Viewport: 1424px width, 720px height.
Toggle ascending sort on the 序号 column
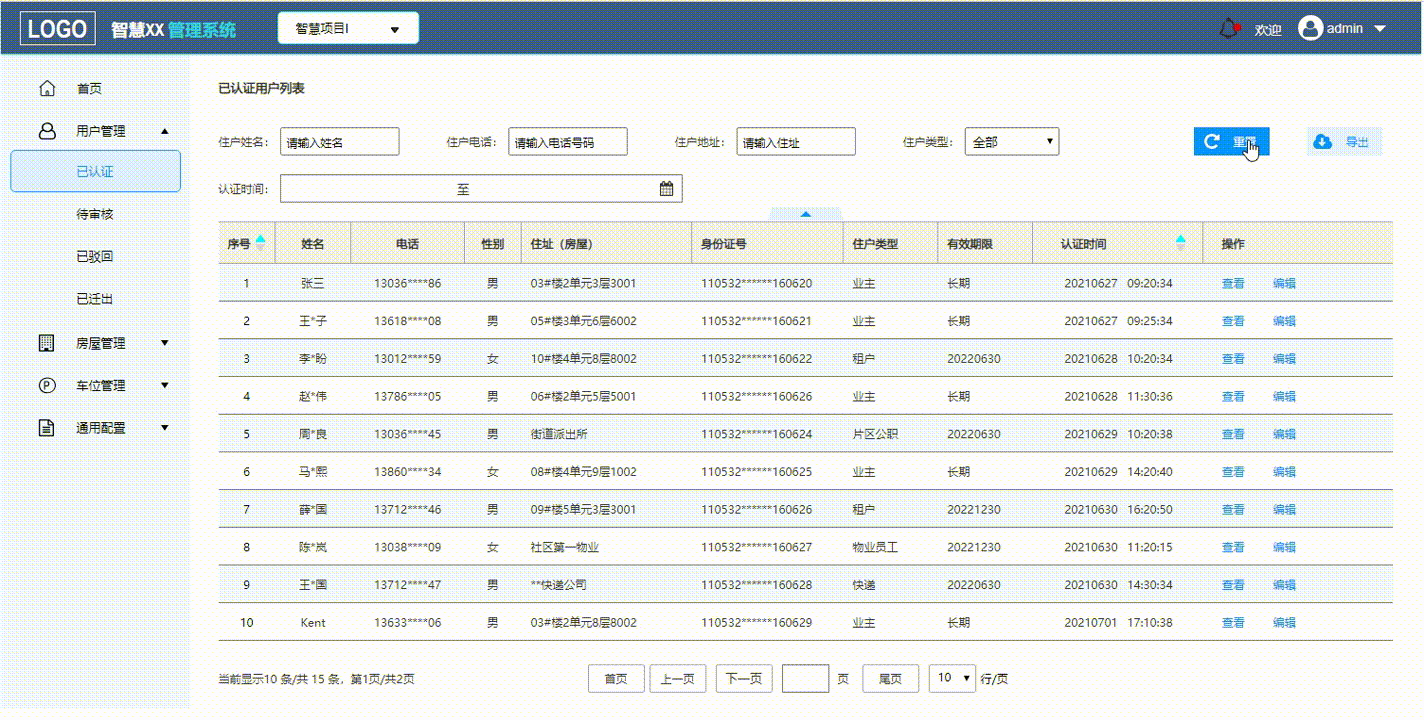click(x=260, y=237)
